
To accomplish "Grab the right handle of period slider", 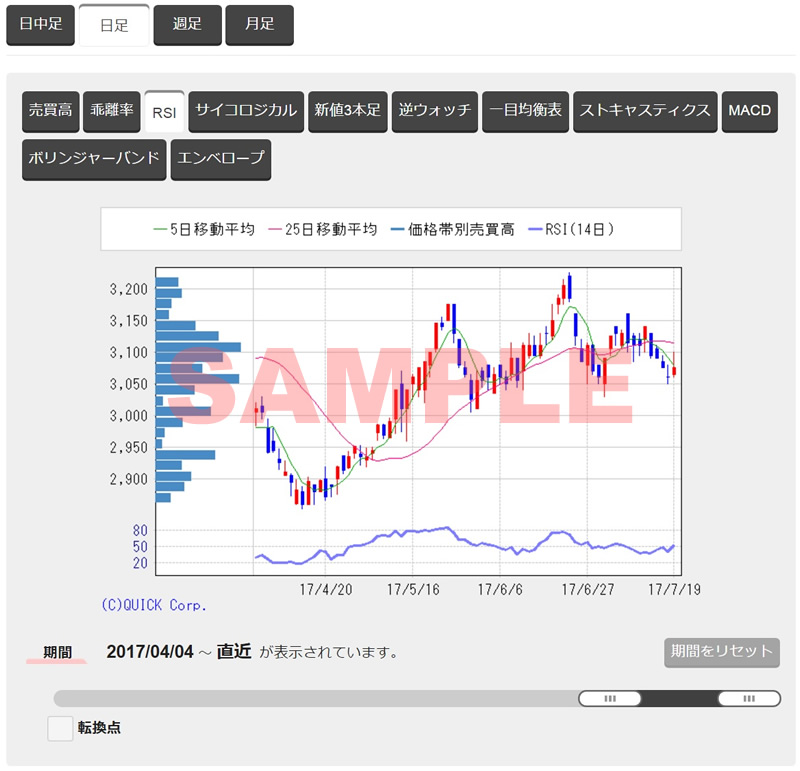I will point(749,698).
